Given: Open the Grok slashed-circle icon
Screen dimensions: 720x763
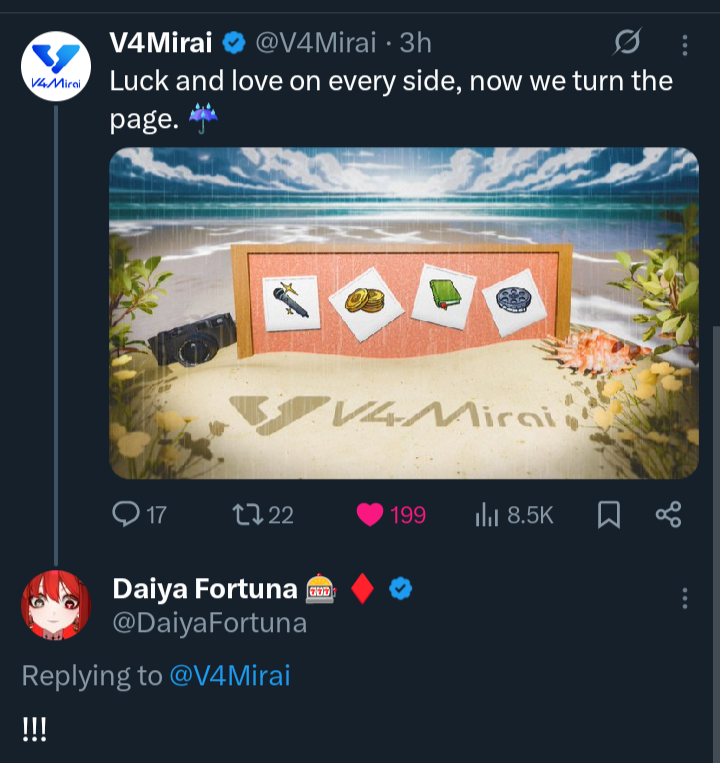Looking at the screenshot, I should [x=627, y=43].
